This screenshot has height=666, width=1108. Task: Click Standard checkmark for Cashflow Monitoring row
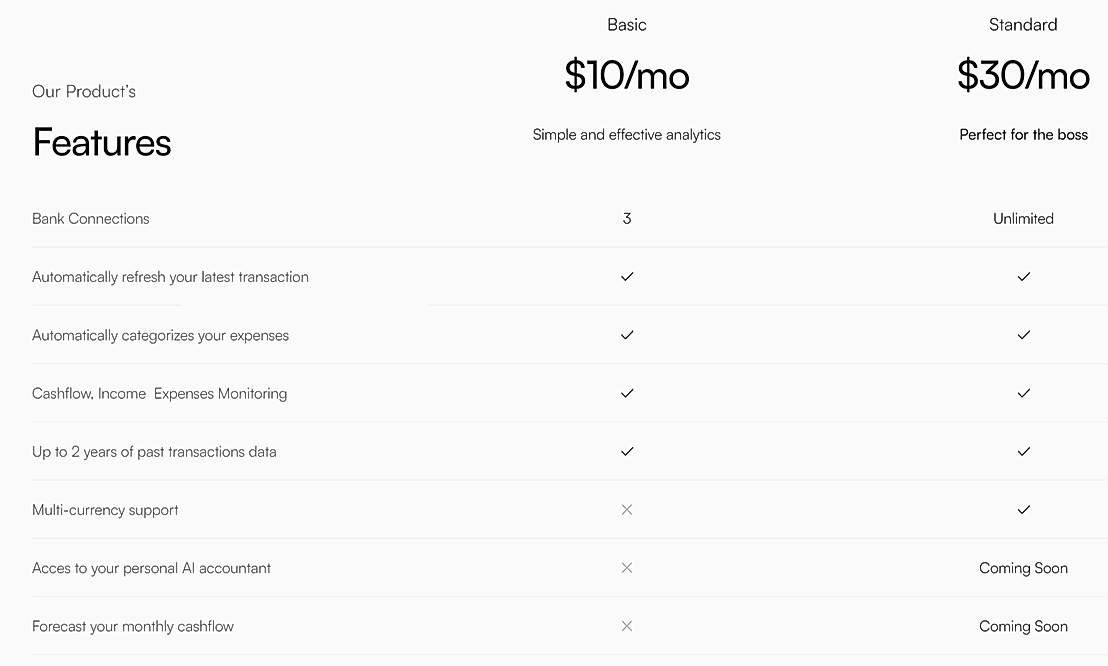click(x=1023, y=393)
